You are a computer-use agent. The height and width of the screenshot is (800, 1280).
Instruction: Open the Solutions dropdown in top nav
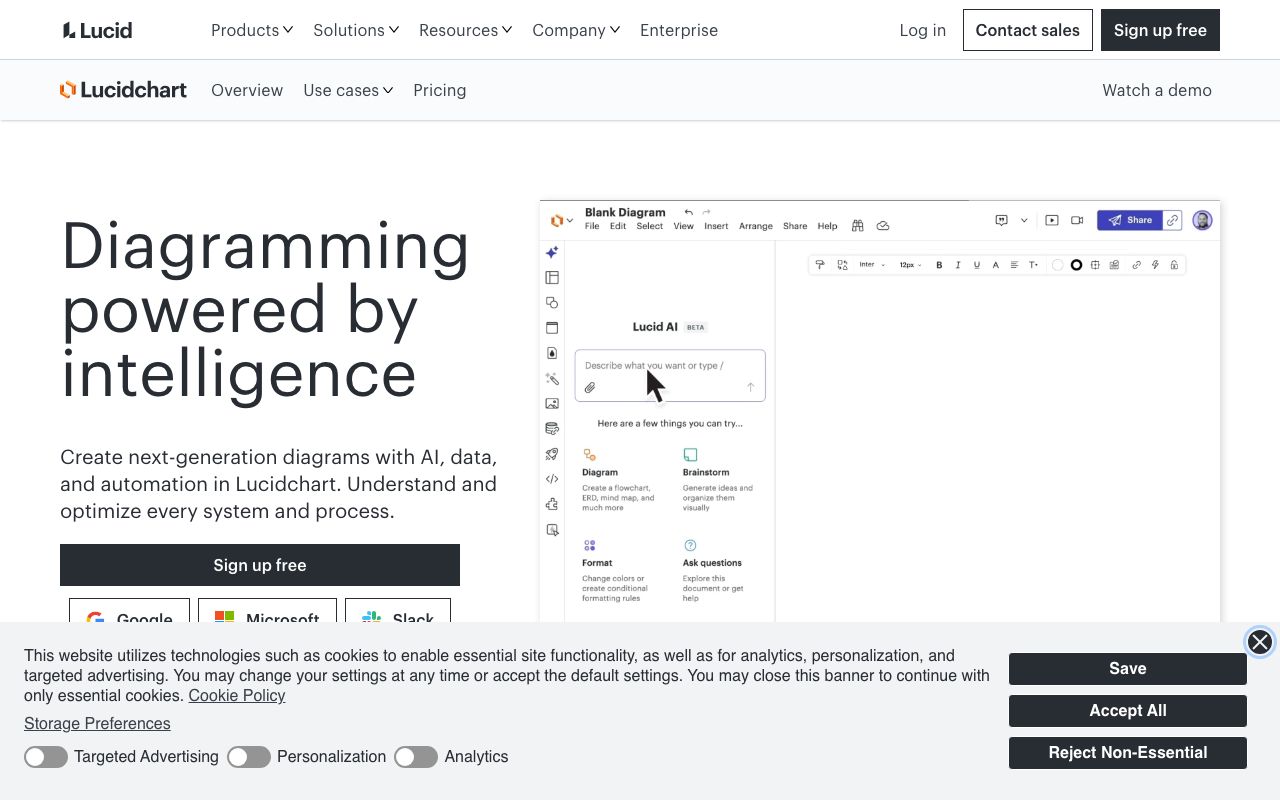[356, 30]
